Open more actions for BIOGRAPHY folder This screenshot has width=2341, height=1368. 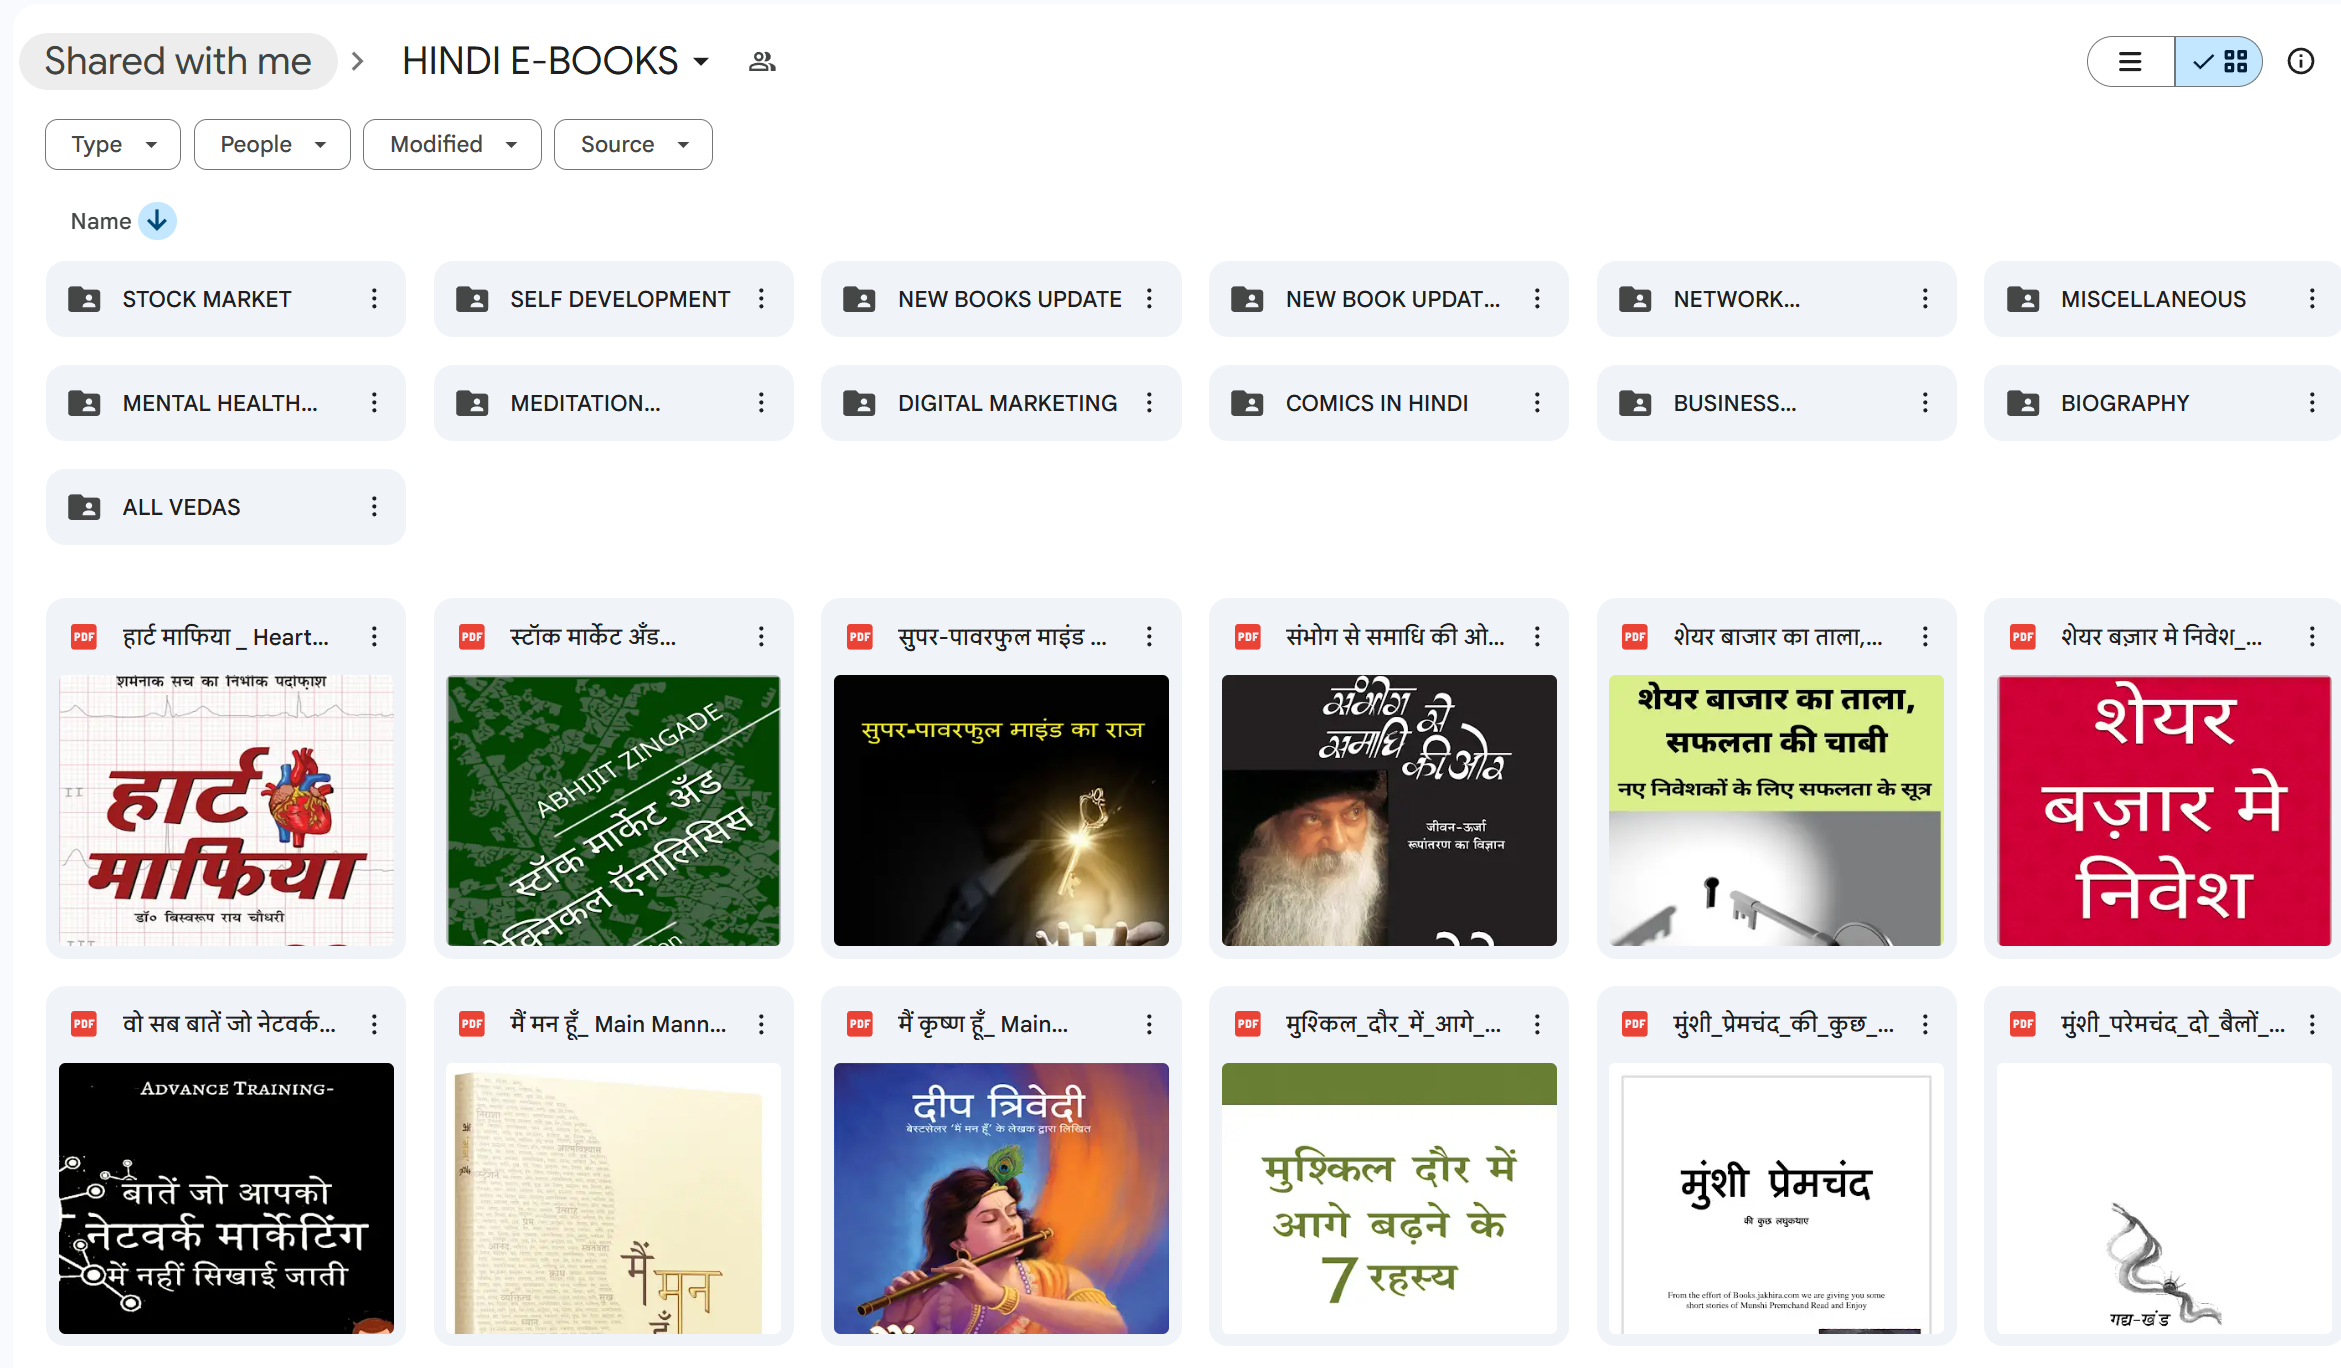tap(2312, 403)
